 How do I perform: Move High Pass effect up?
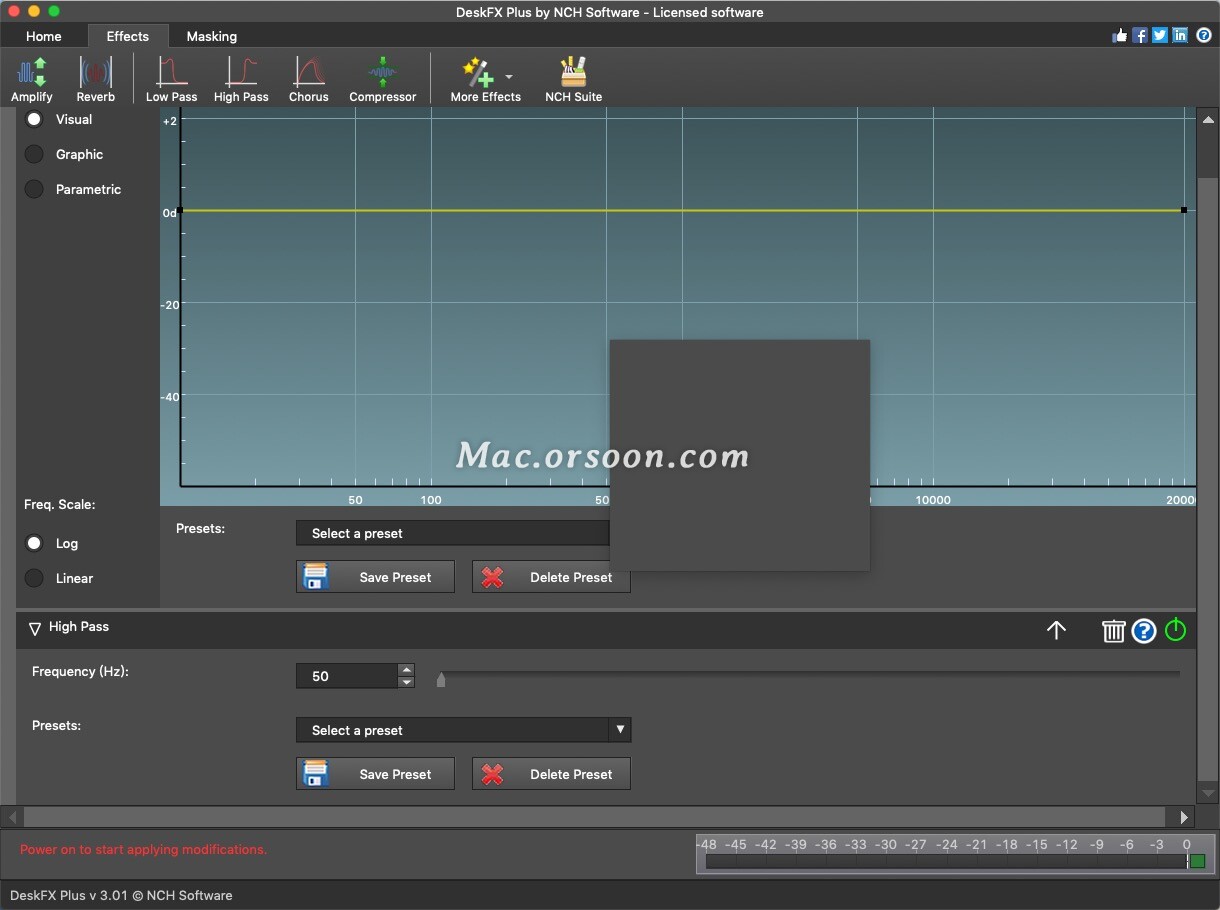click(x=1056, y=630)
